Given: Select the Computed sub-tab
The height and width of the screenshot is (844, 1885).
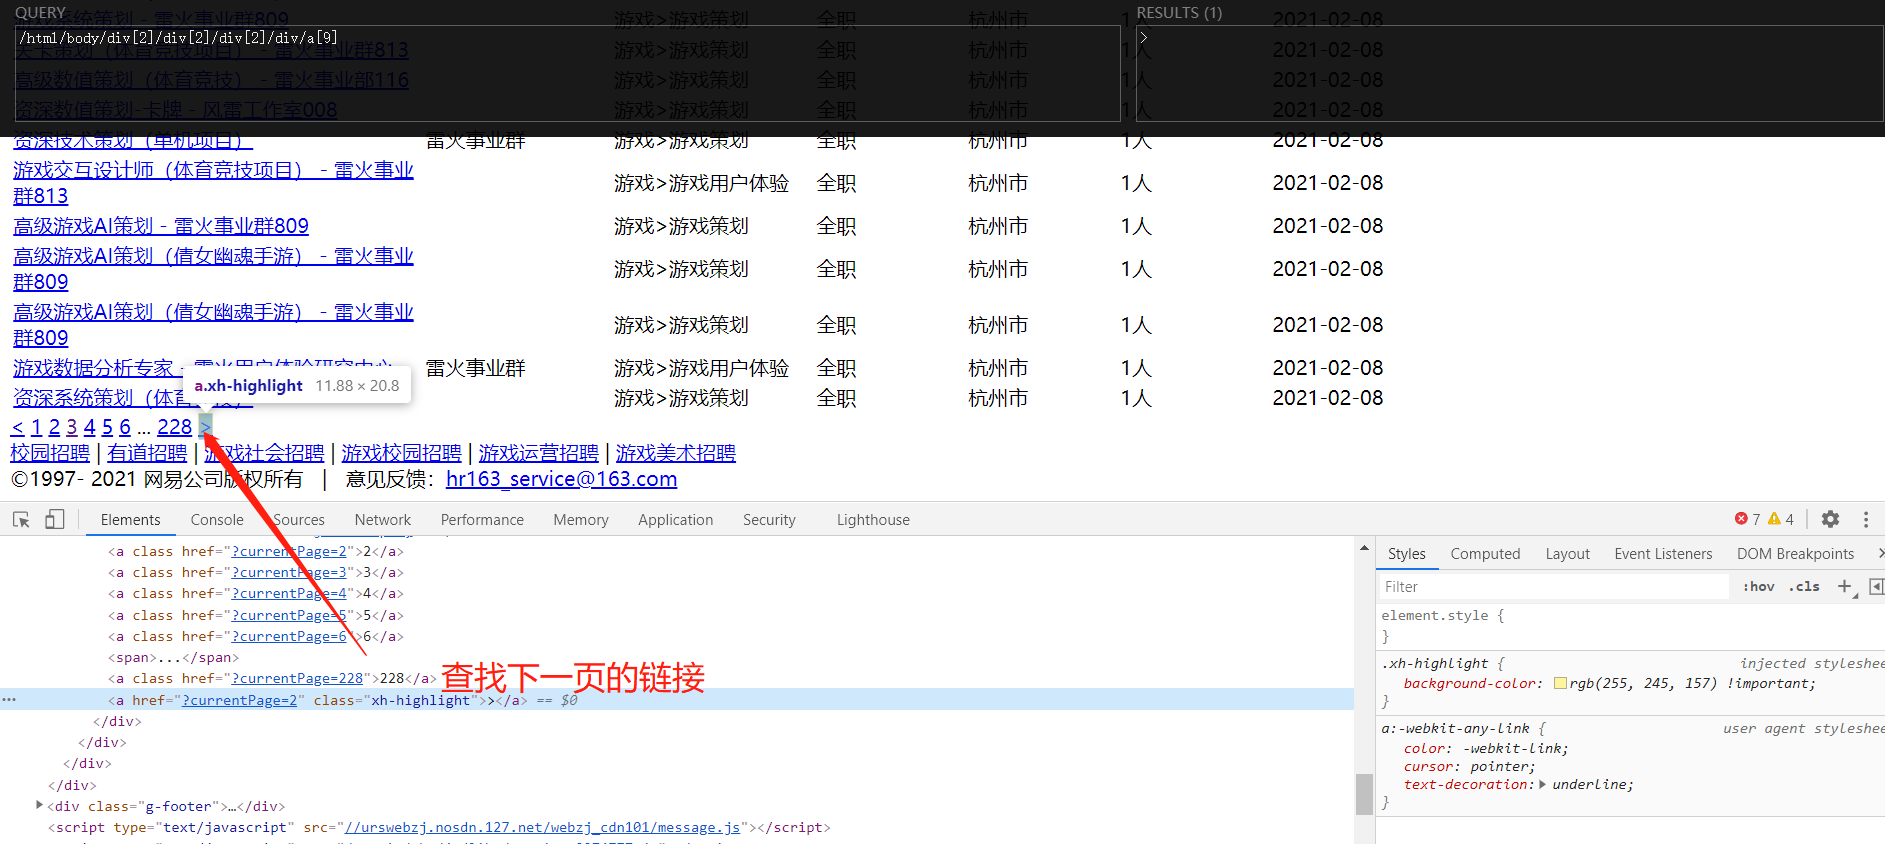Looking at the screenshot, I should pos(1485,554).
